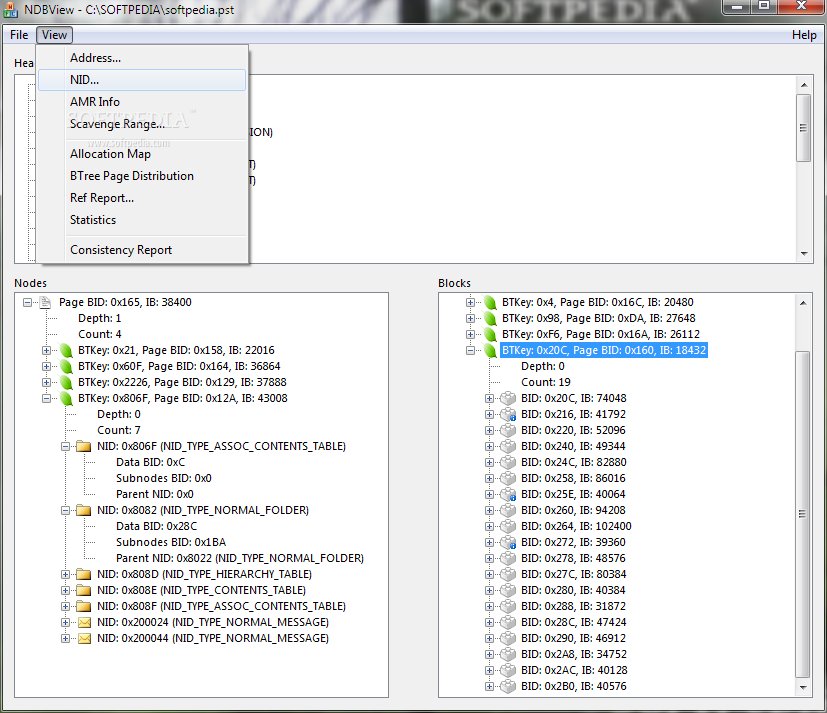Screen dimensions: 827x713
Task: Click block icon of BID 0x25E
Action: (x=508, y=494)
